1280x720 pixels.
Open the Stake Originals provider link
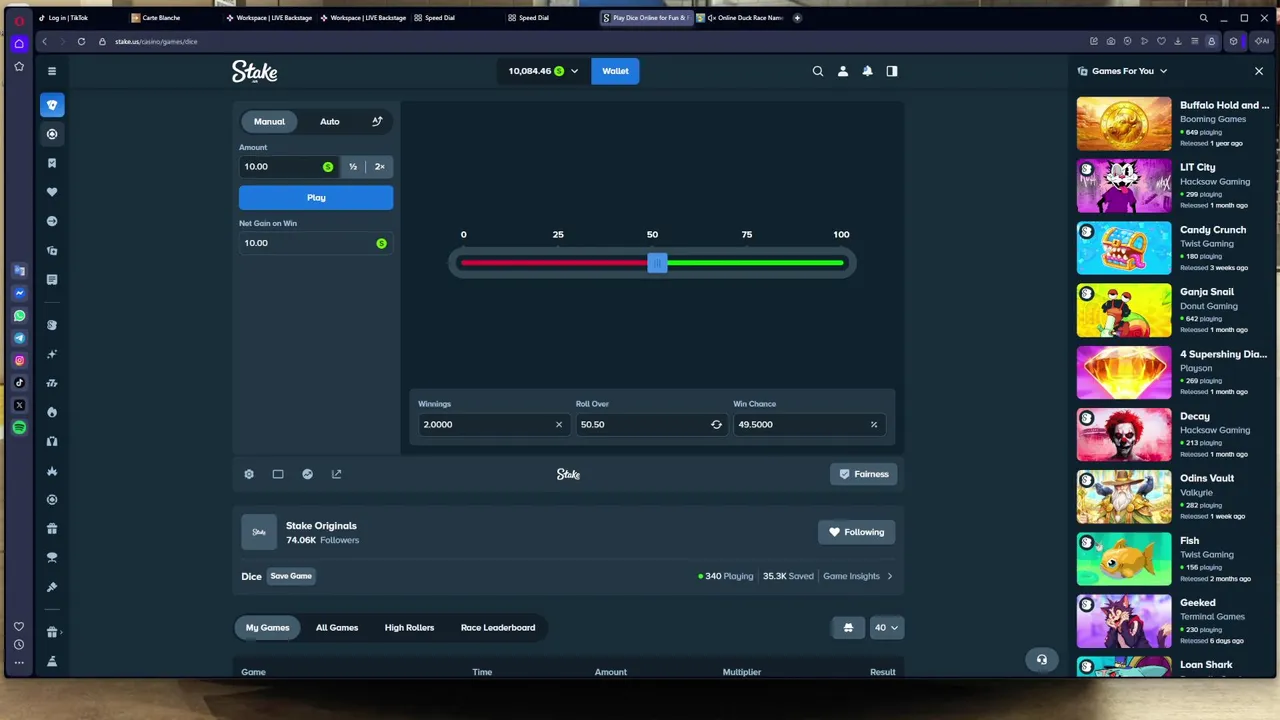point(321,526)
